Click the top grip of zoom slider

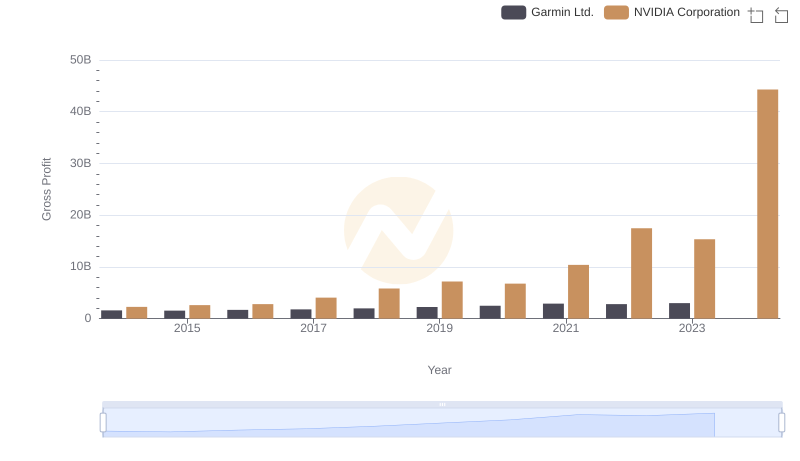(x=442, y=404)
